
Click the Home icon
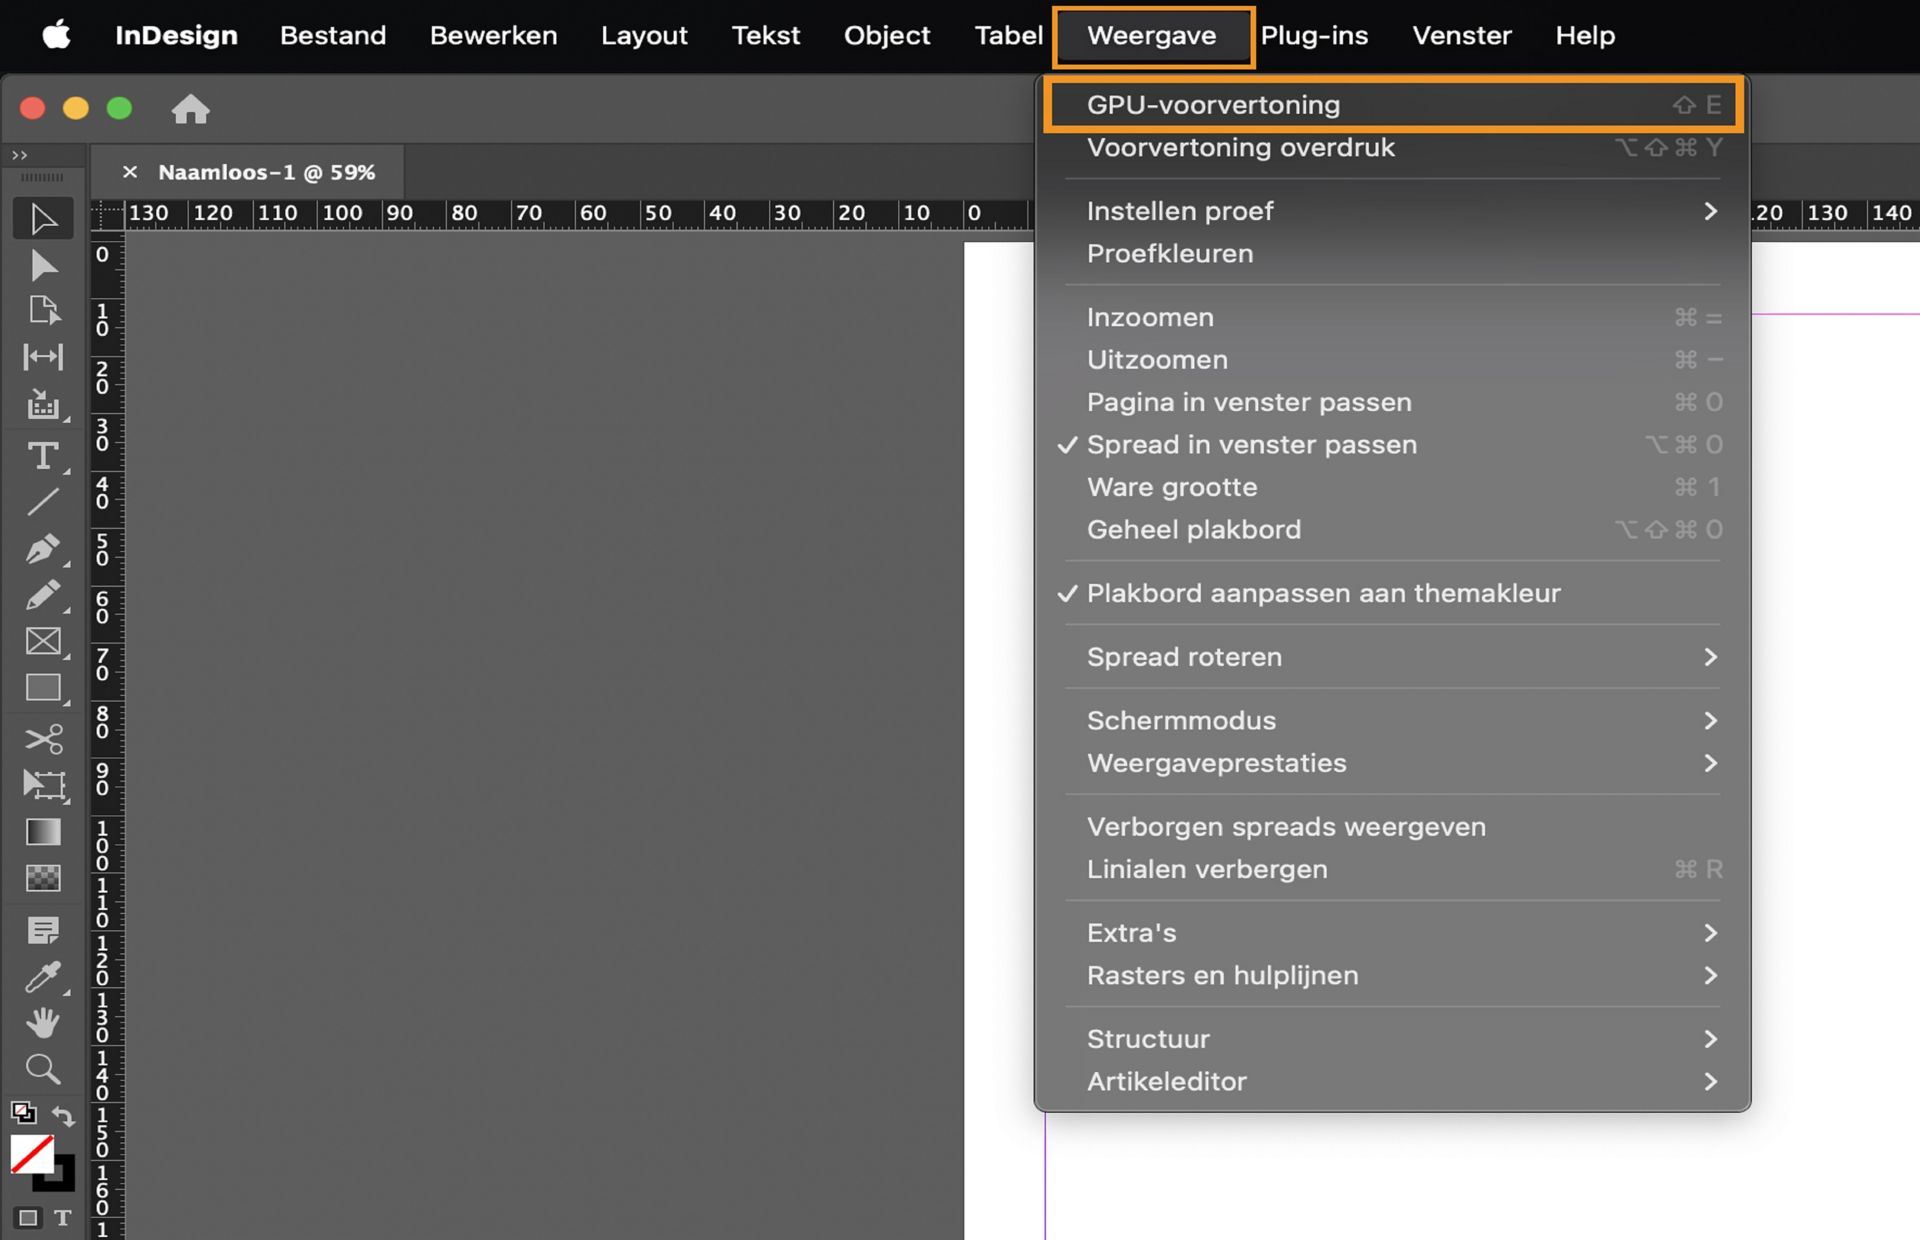[190, 108]
